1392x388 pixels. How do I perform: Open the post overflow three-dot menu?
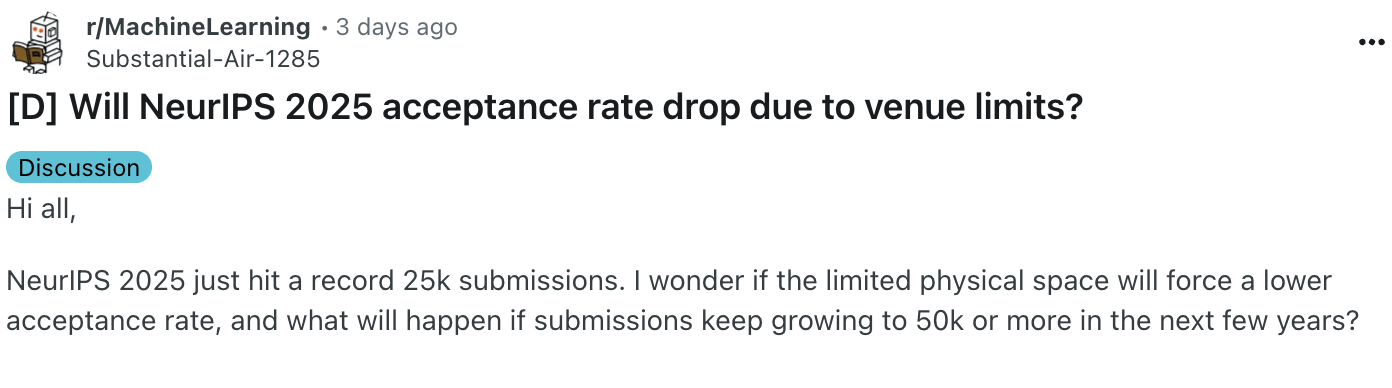point(1369,44)
